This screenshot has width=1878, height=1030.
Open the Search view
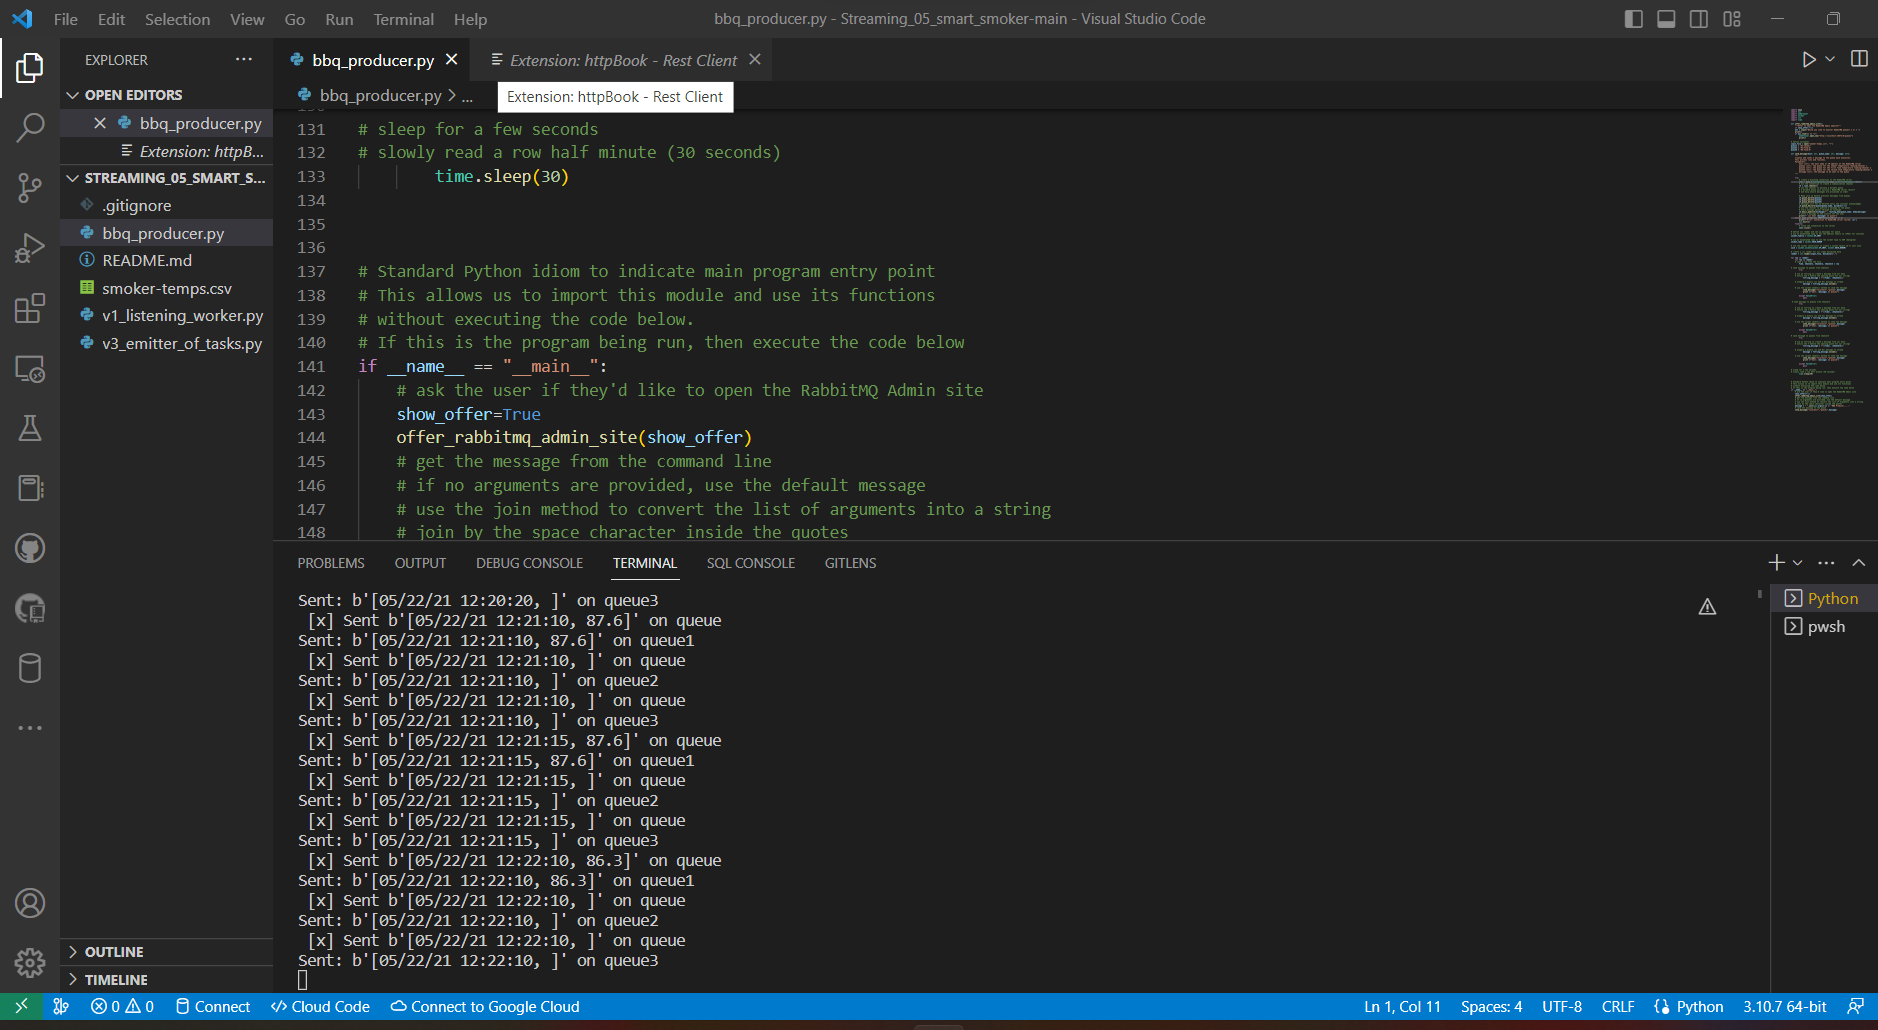30,127
